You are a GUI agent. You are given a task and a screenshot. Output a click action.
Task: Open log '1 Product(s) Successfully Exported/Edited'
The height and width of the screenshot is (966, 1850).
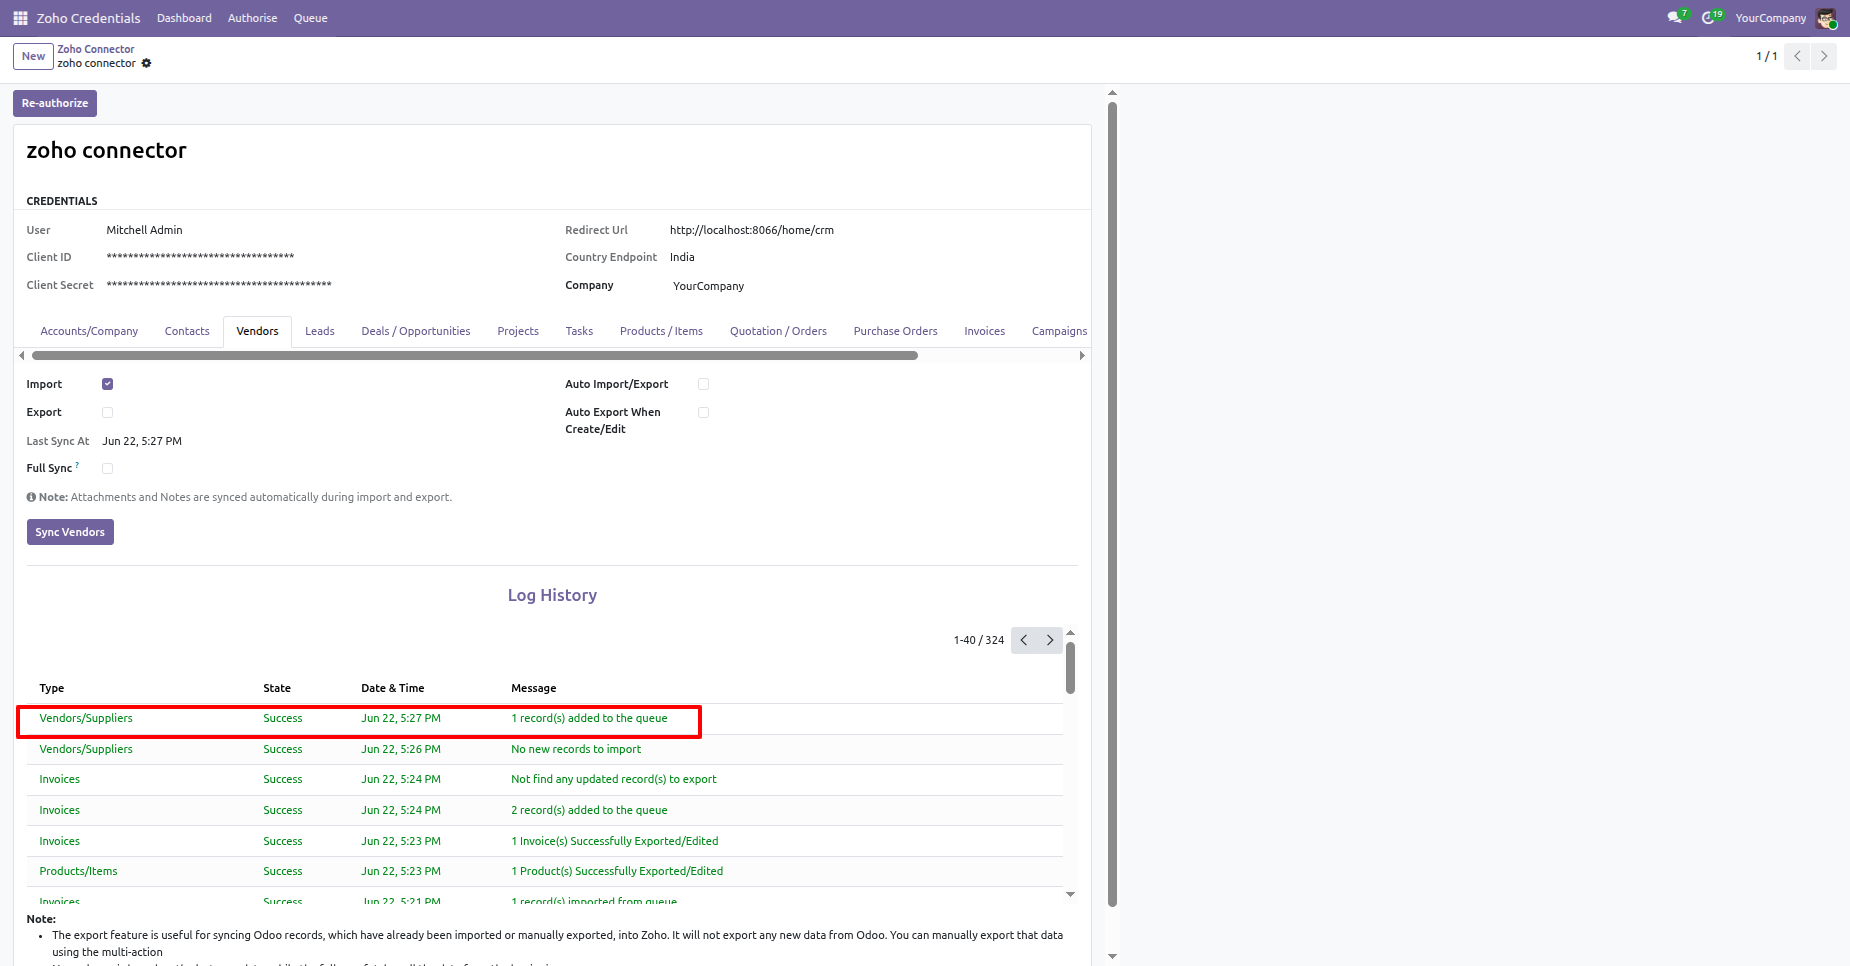click(544, 871)
